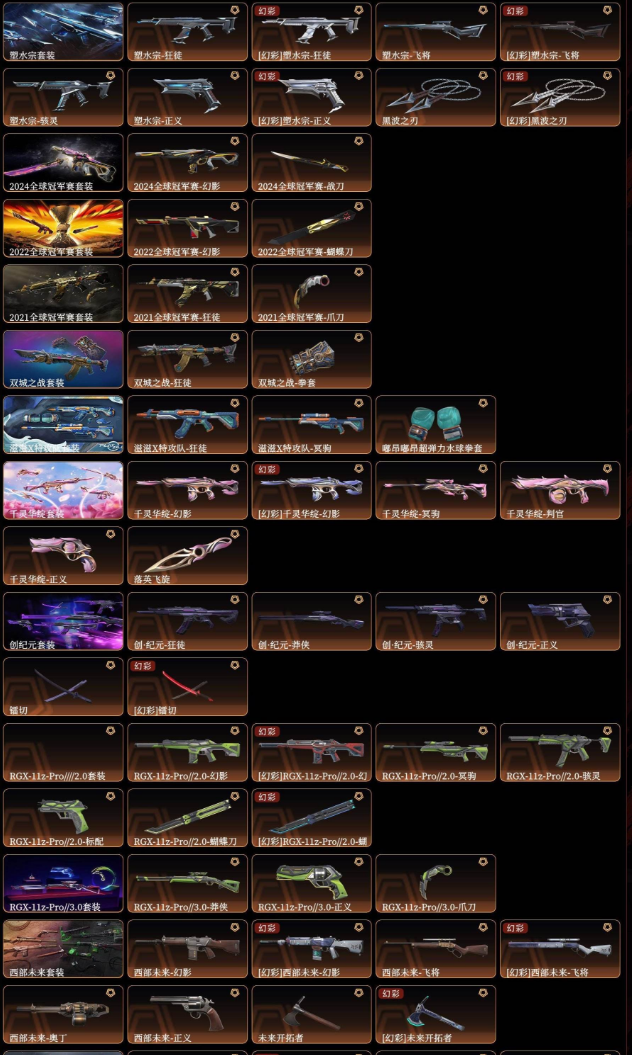Image resolution: width=632 pixels, height=1055 pixels.
Task: Click the 幻彩 tag on [幻彩]塑水宗-正义
Action: (267, 76)
